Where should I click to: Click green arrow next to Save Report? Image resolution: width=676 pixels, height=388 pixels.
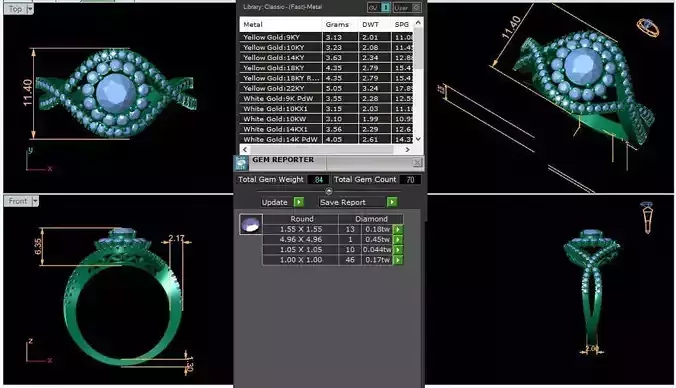(391, 202)
